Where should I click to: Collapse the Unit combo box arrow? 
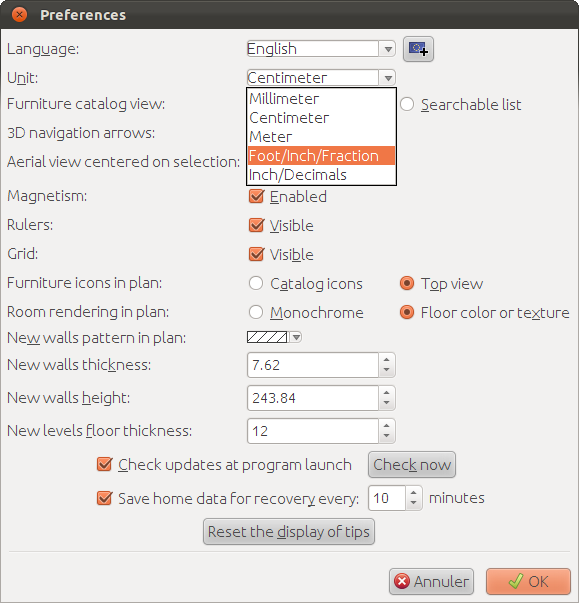(388, 78)
